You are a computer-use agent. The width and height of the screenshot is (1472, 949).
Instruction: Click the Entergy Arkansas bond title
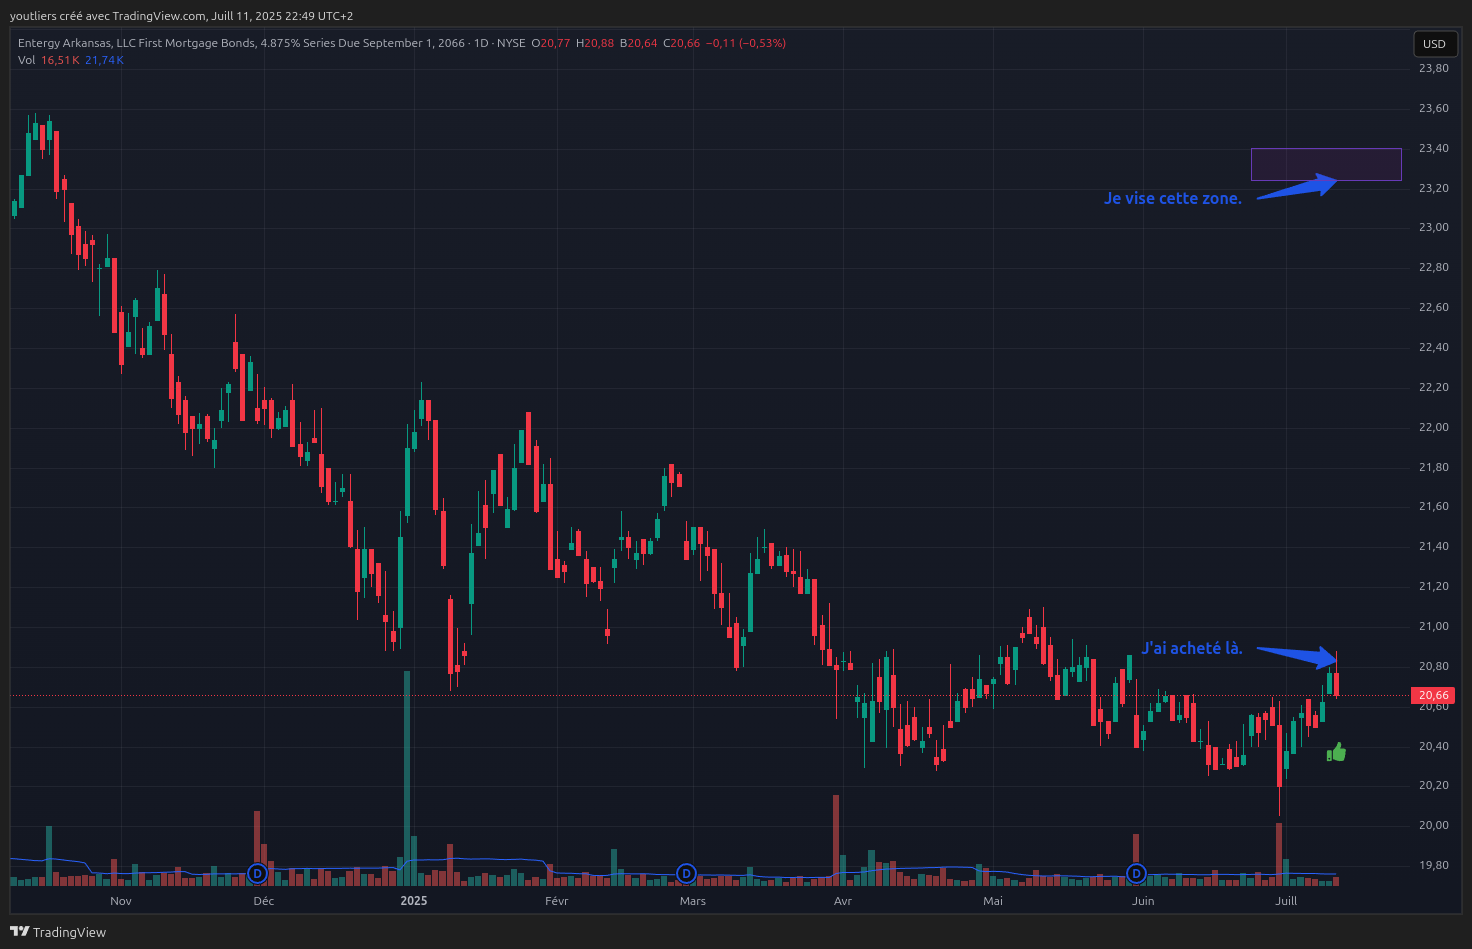tap(241, 43)
